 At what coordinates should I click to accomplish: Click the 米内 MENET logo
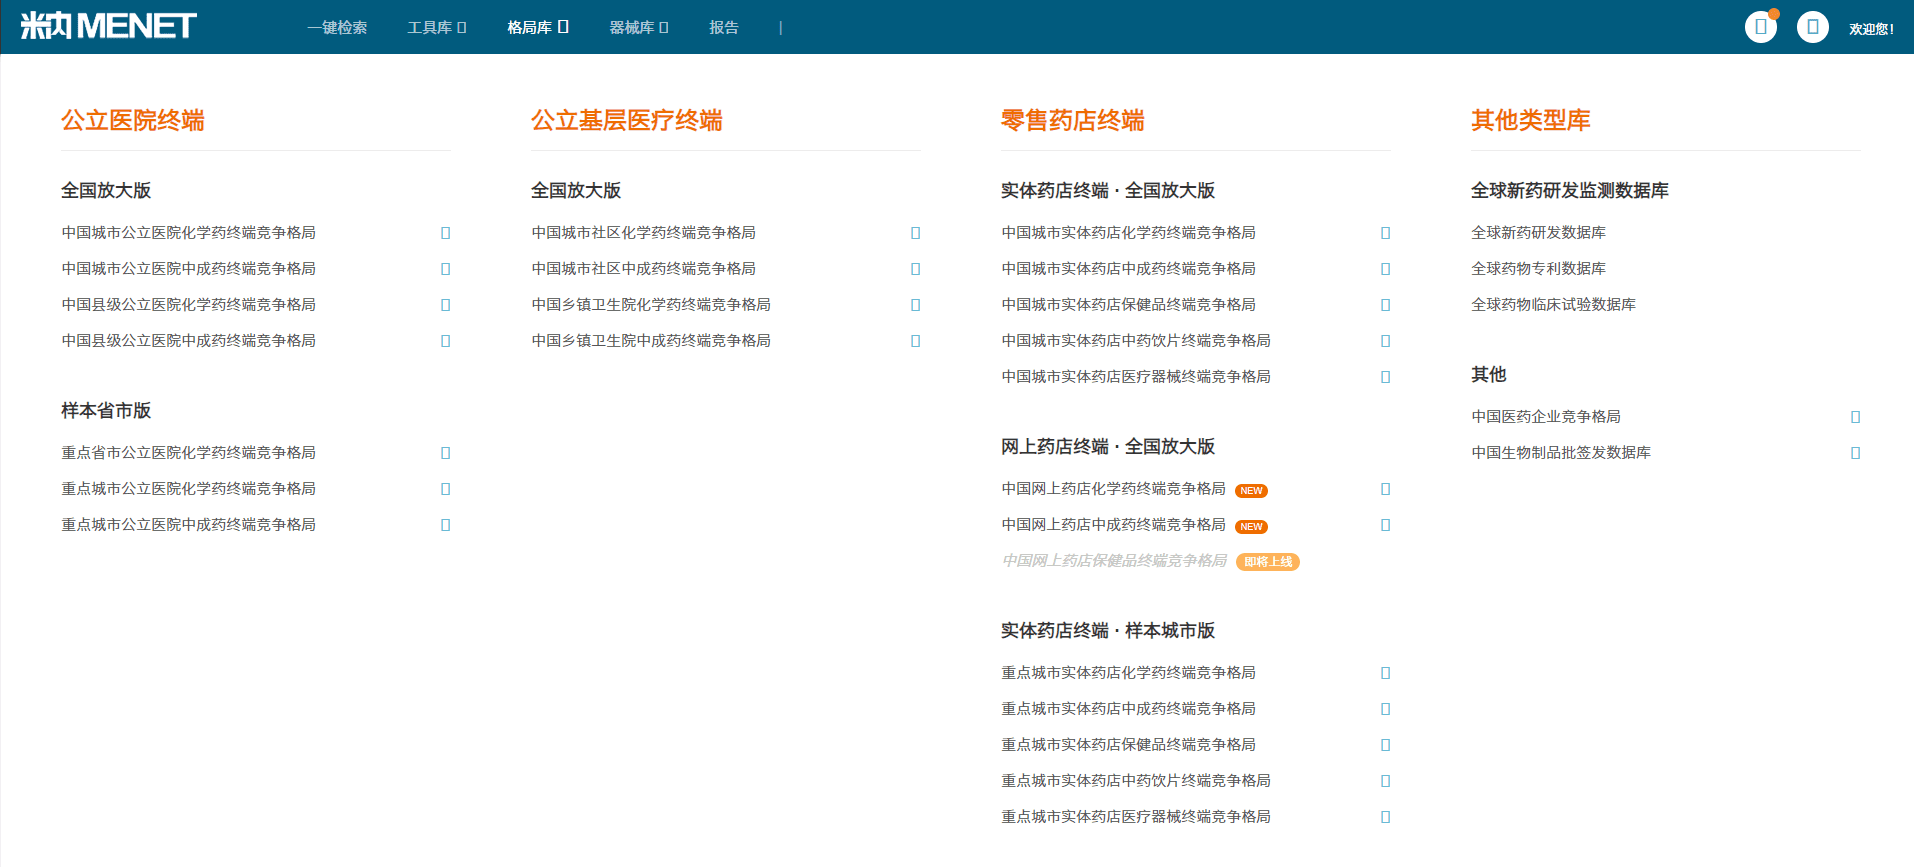coord(108,26)
